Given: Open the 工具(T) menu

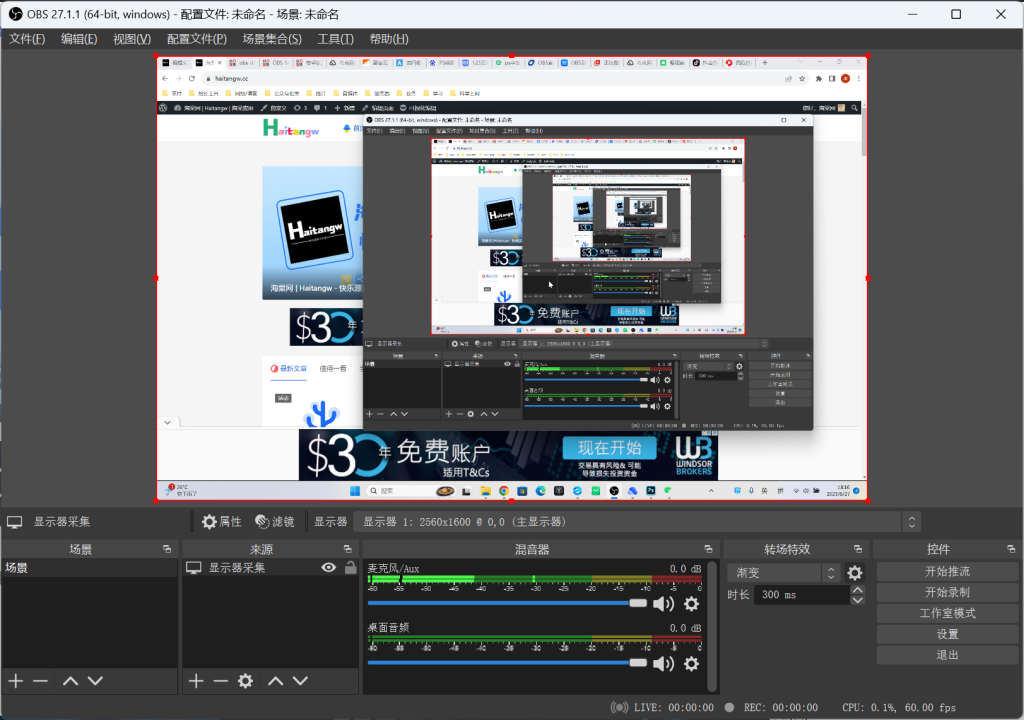Looking at the screenshot, I should (x=335, y=39).
